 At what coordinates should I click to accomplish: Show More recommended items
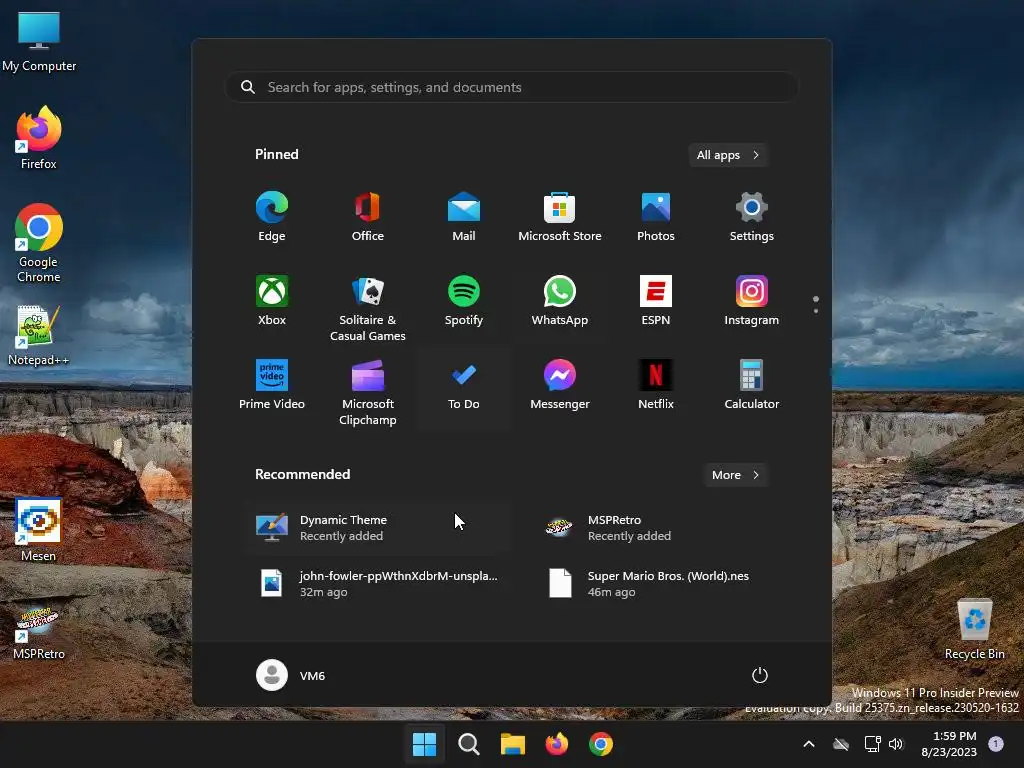click(x=735, y=475)
